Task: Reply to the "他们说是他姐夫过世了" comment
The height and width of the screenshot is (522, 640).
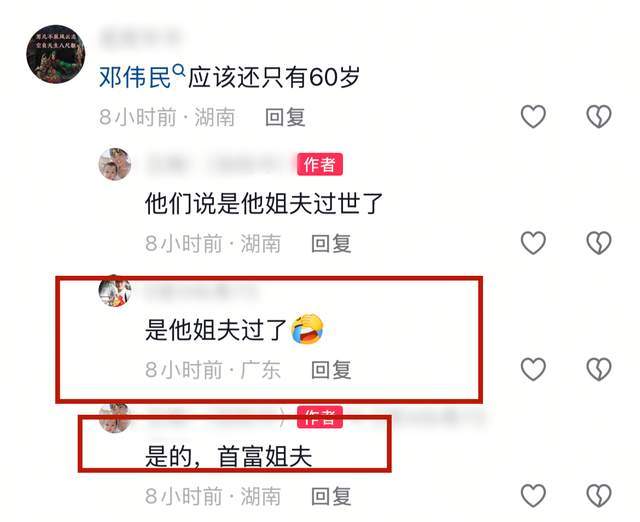Action: (331, 244)
